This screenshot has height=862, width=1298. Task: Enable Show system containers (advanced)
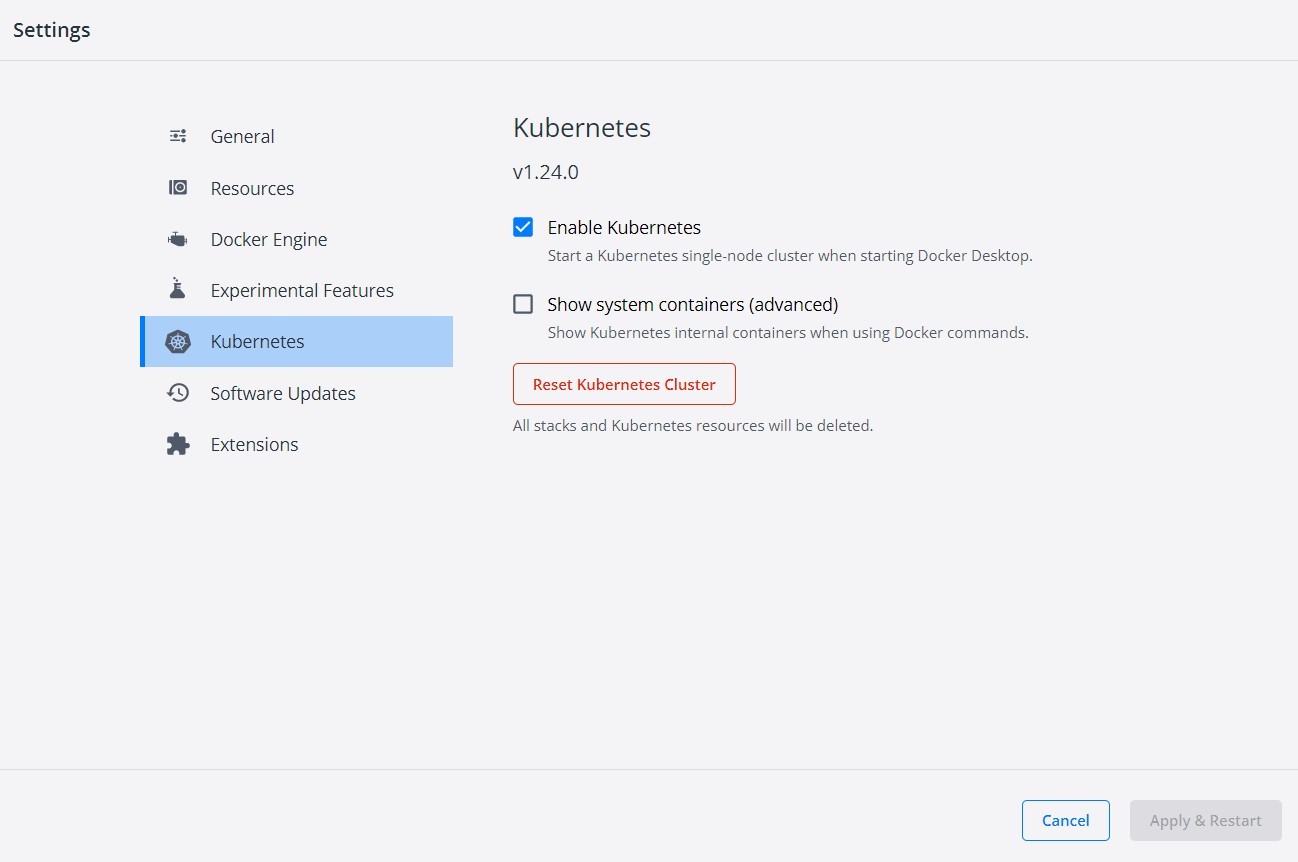click(x=523, y=304)
